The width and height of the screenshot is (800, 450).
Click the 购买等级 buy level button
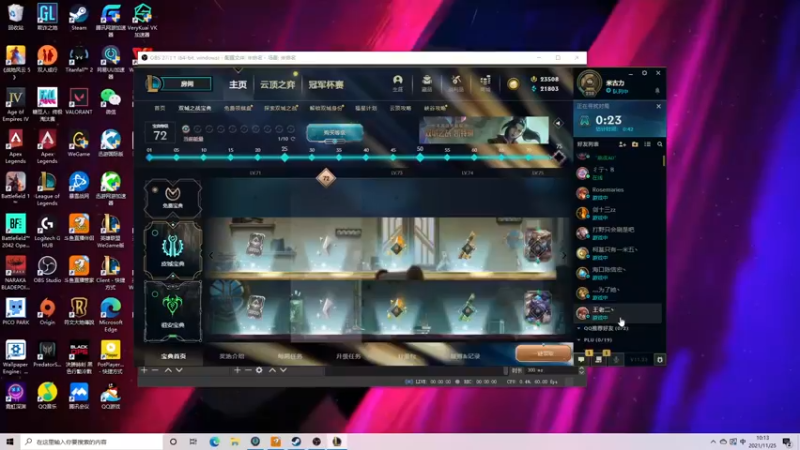[x=335, y=133]
